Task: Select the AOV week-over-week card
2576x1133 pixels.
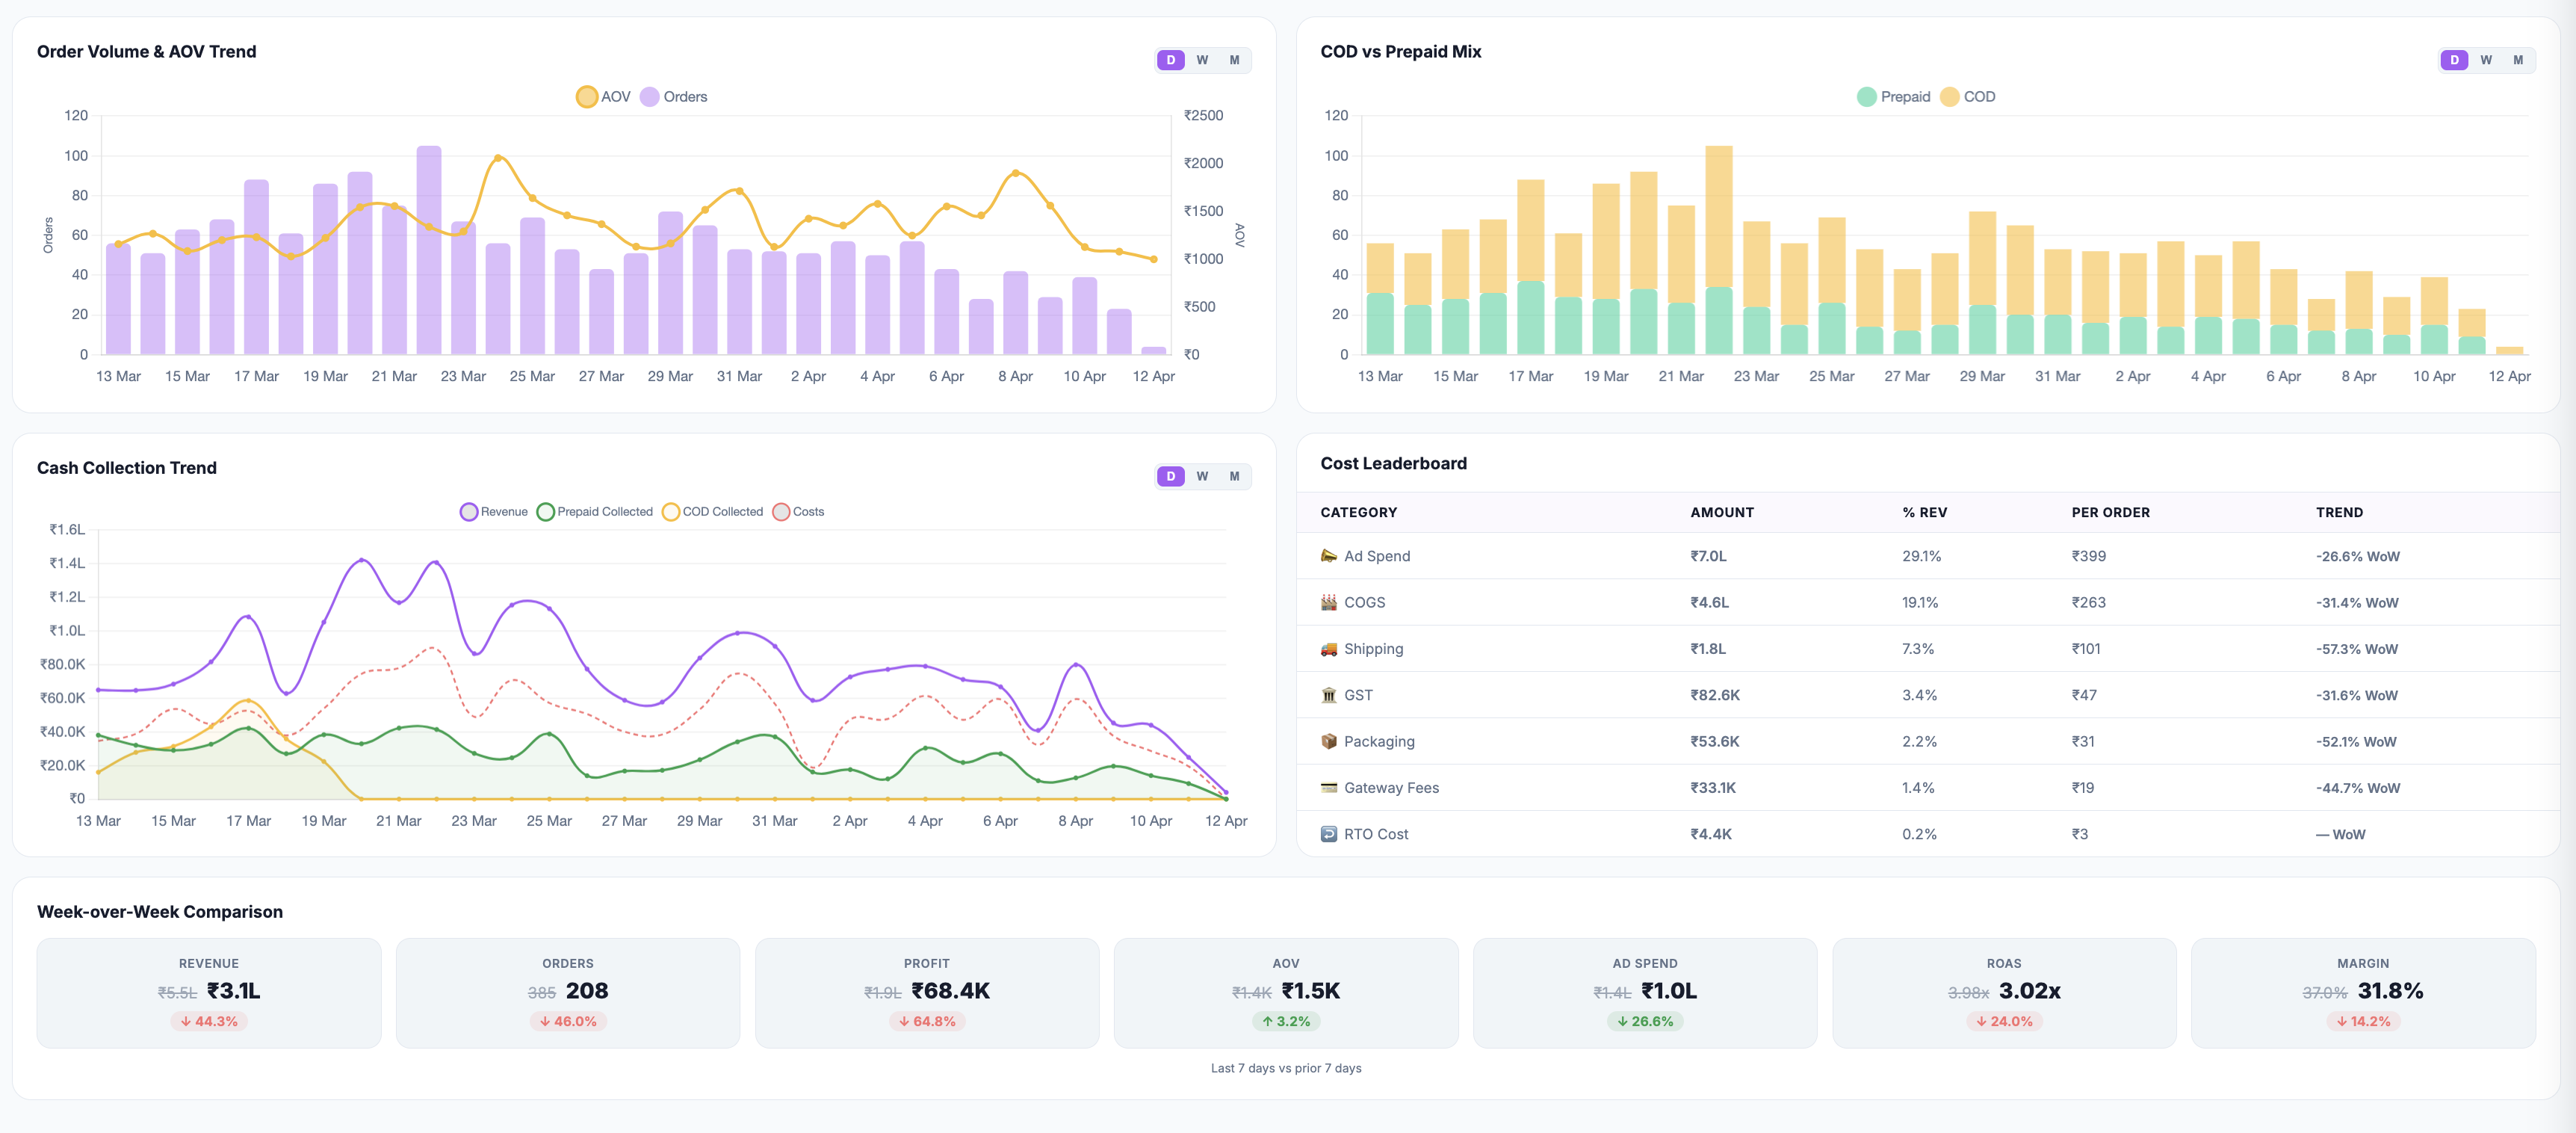Action: pyautogui.click(x=1286, y=993)
